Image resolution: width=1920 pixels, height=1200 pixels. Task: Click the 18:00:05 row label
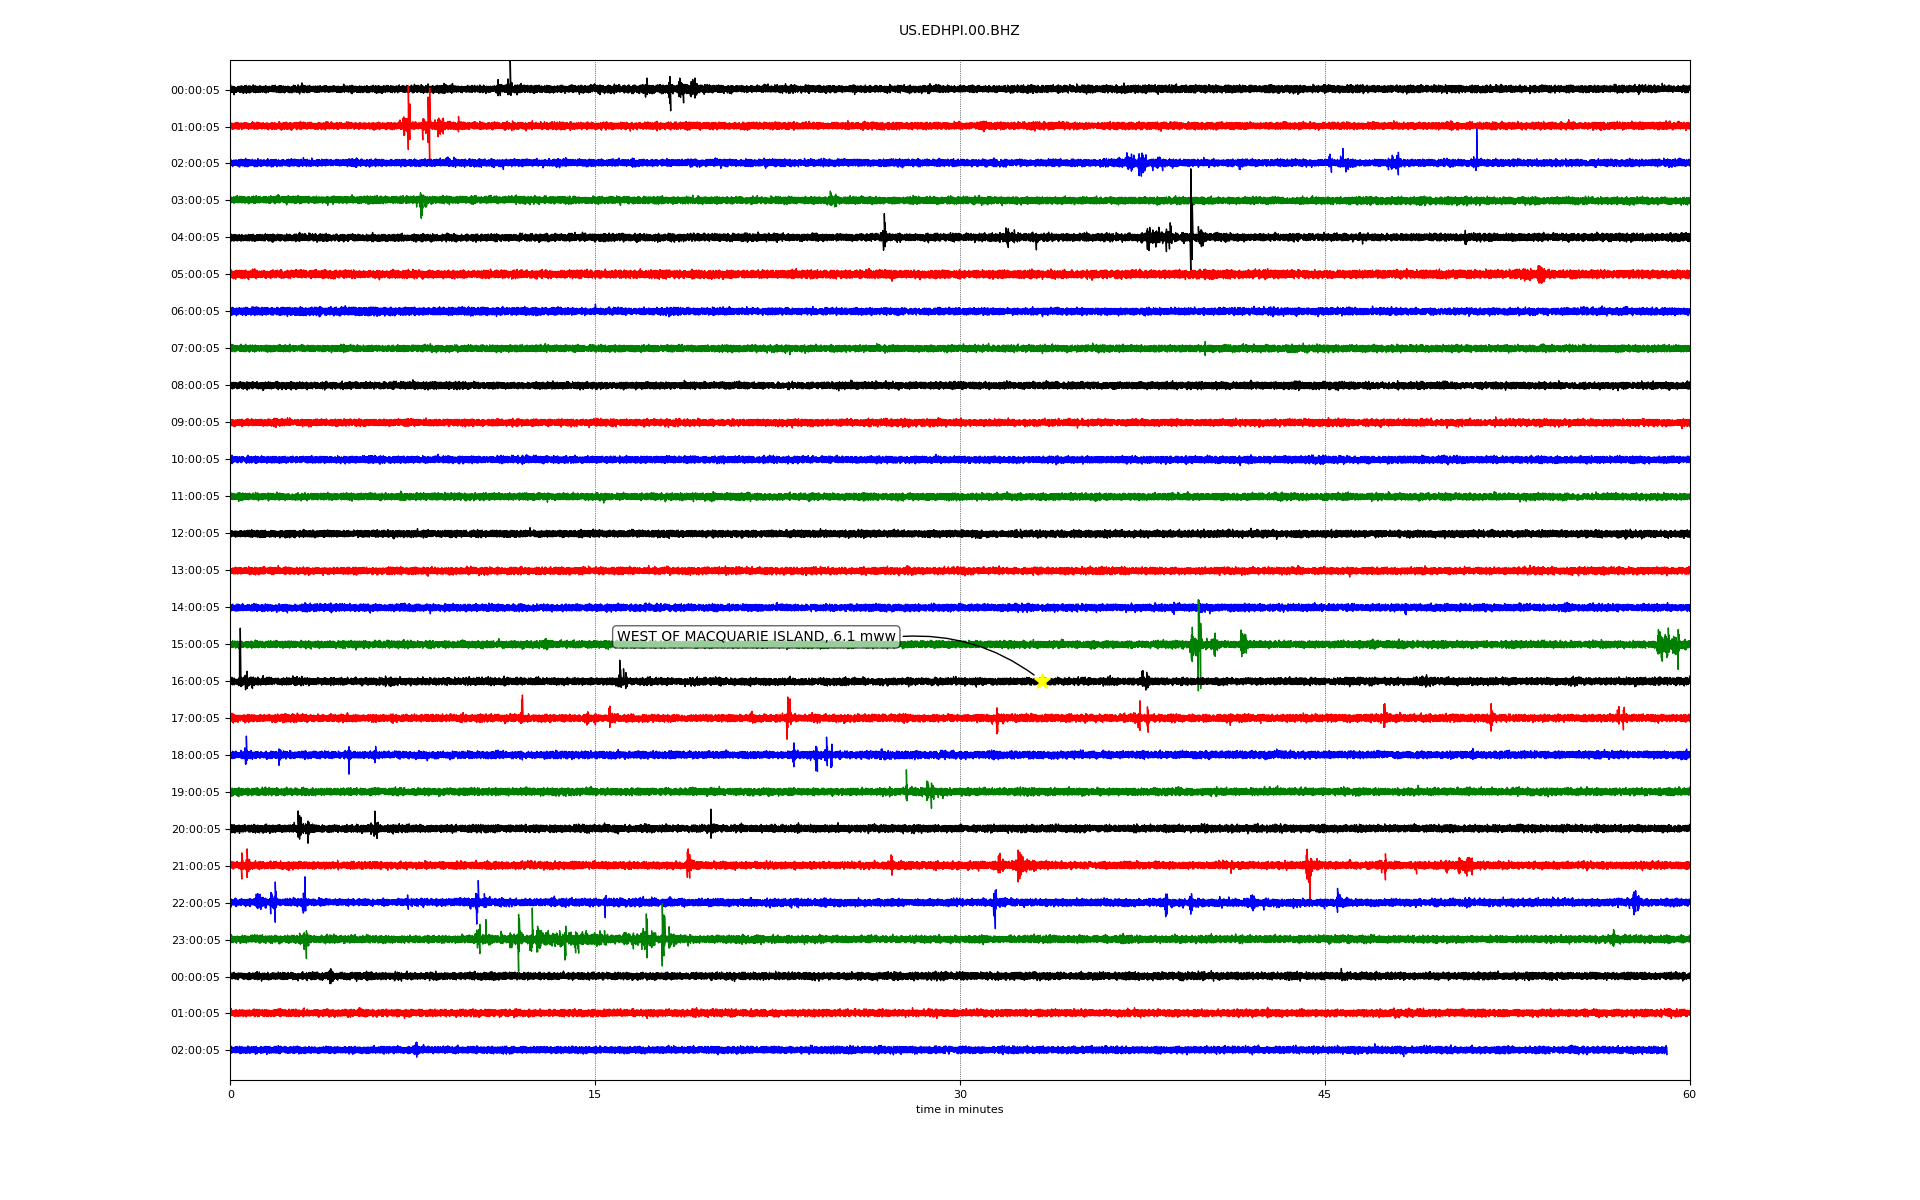point(195,756)
